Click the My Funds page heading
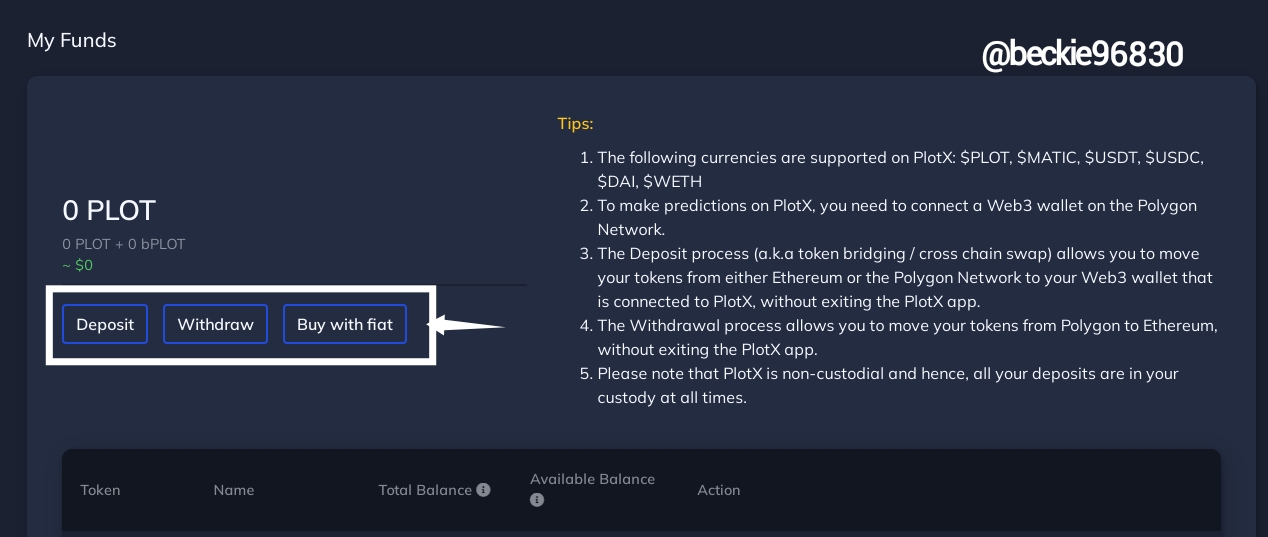 [x=72, y=40]
